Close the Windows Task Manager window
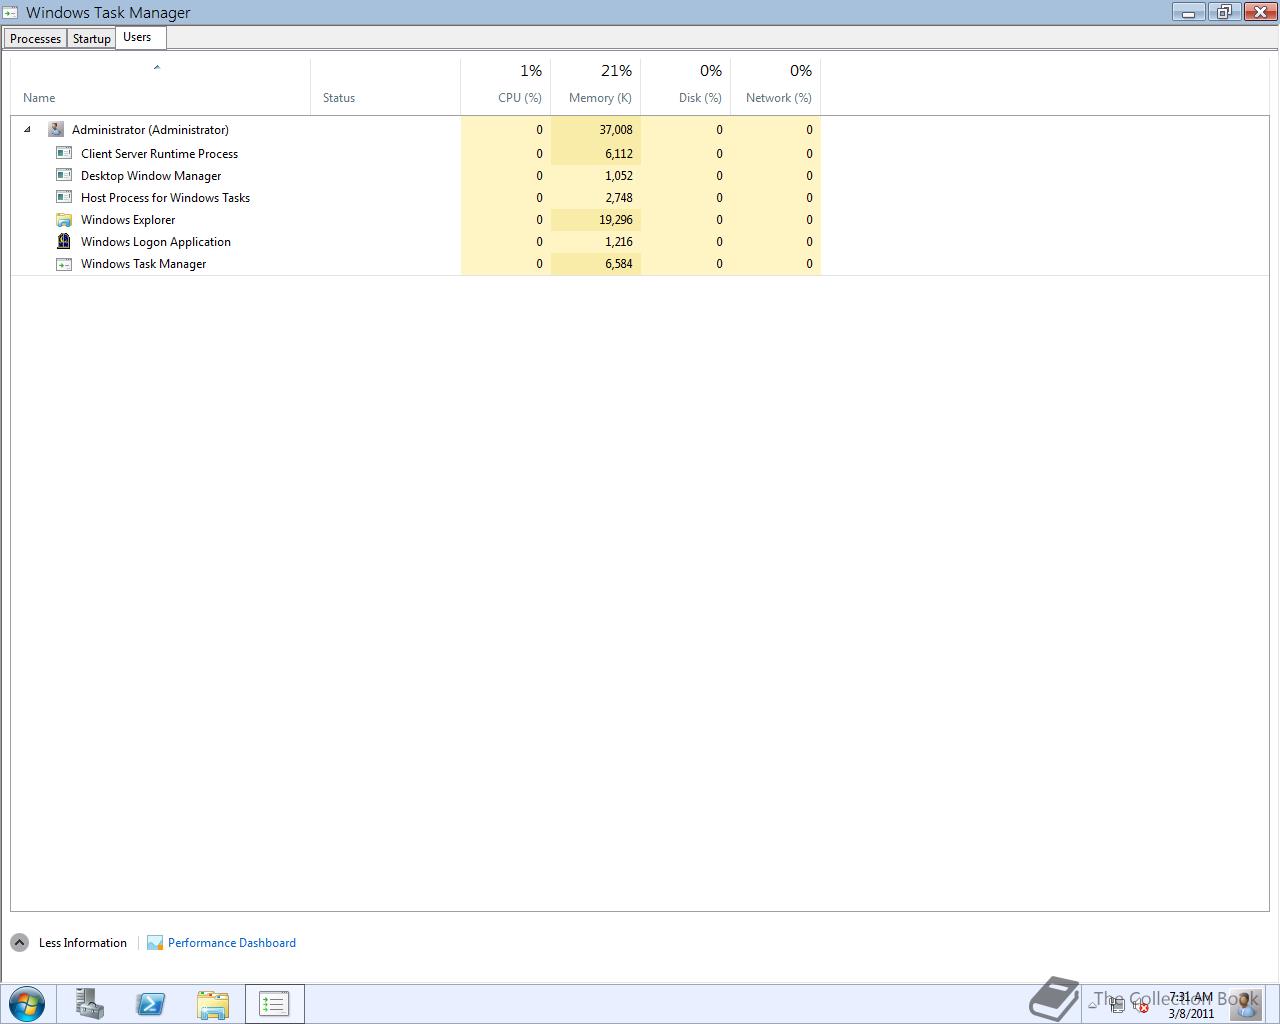The height and width of the screenshot is (1024, 1280). [1258, 12]
